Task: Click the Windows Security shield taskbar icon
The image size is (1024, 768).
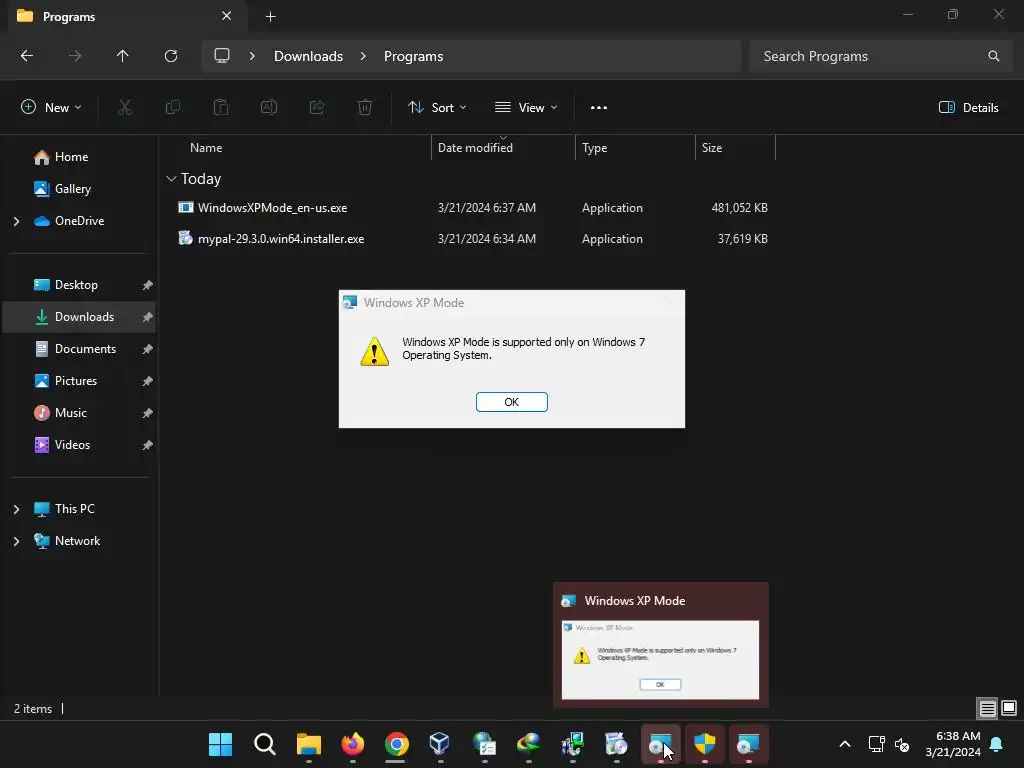Action: coord(705,744)
